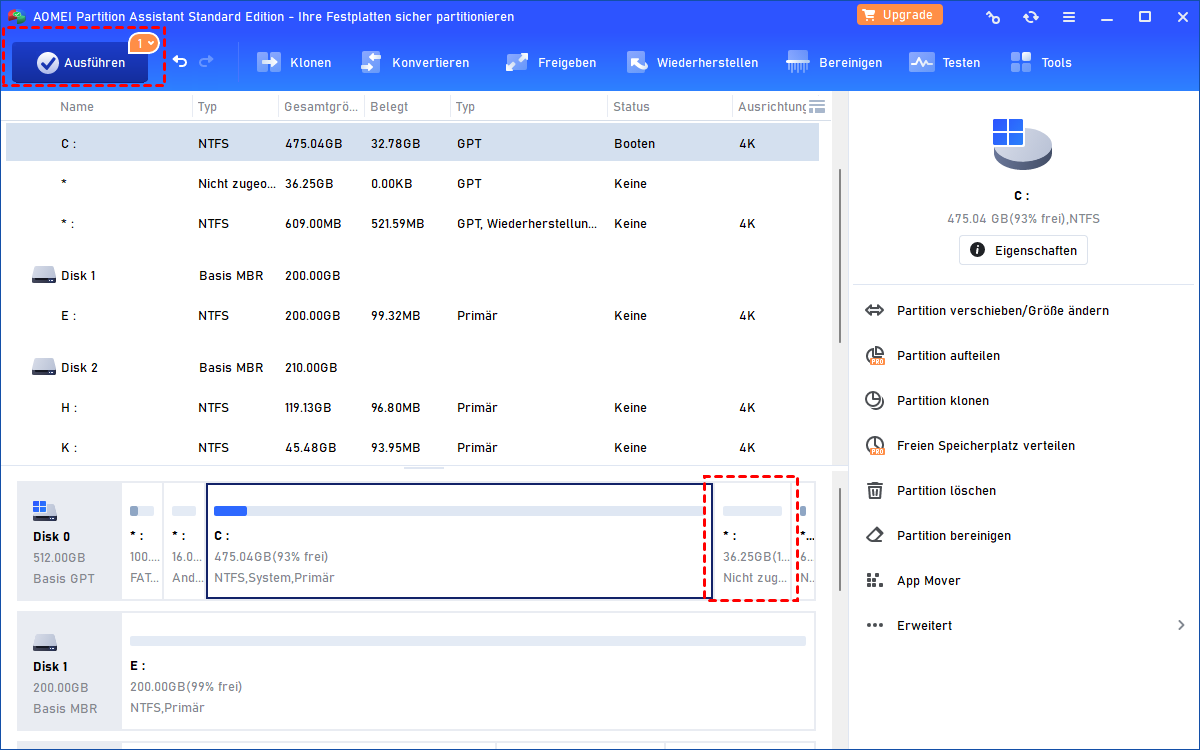The height and width of the screenshot is (750, 1200).
Task: Select the C: 475.04GB partition block
Action: pyautogui.click(x=458, y=541)
